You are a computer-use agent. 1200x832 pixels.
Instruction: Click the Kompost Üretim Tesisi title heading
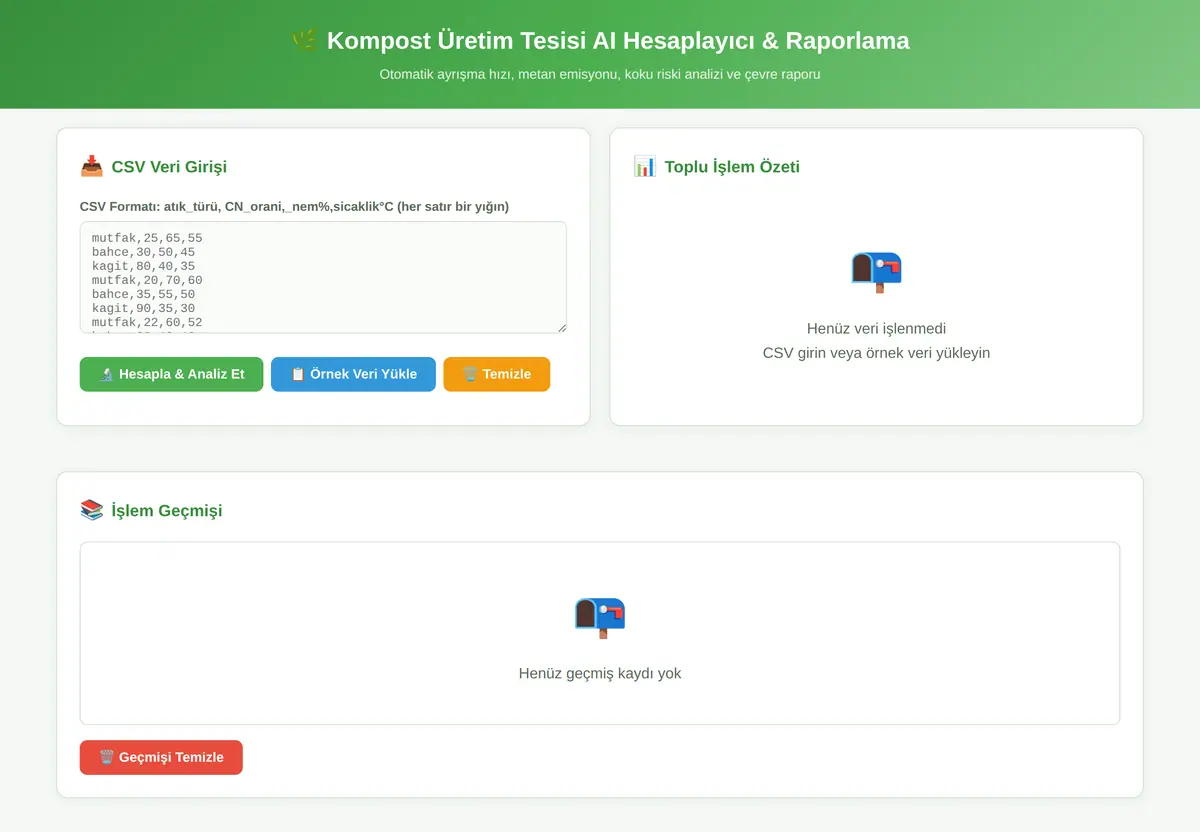[618, 41]
